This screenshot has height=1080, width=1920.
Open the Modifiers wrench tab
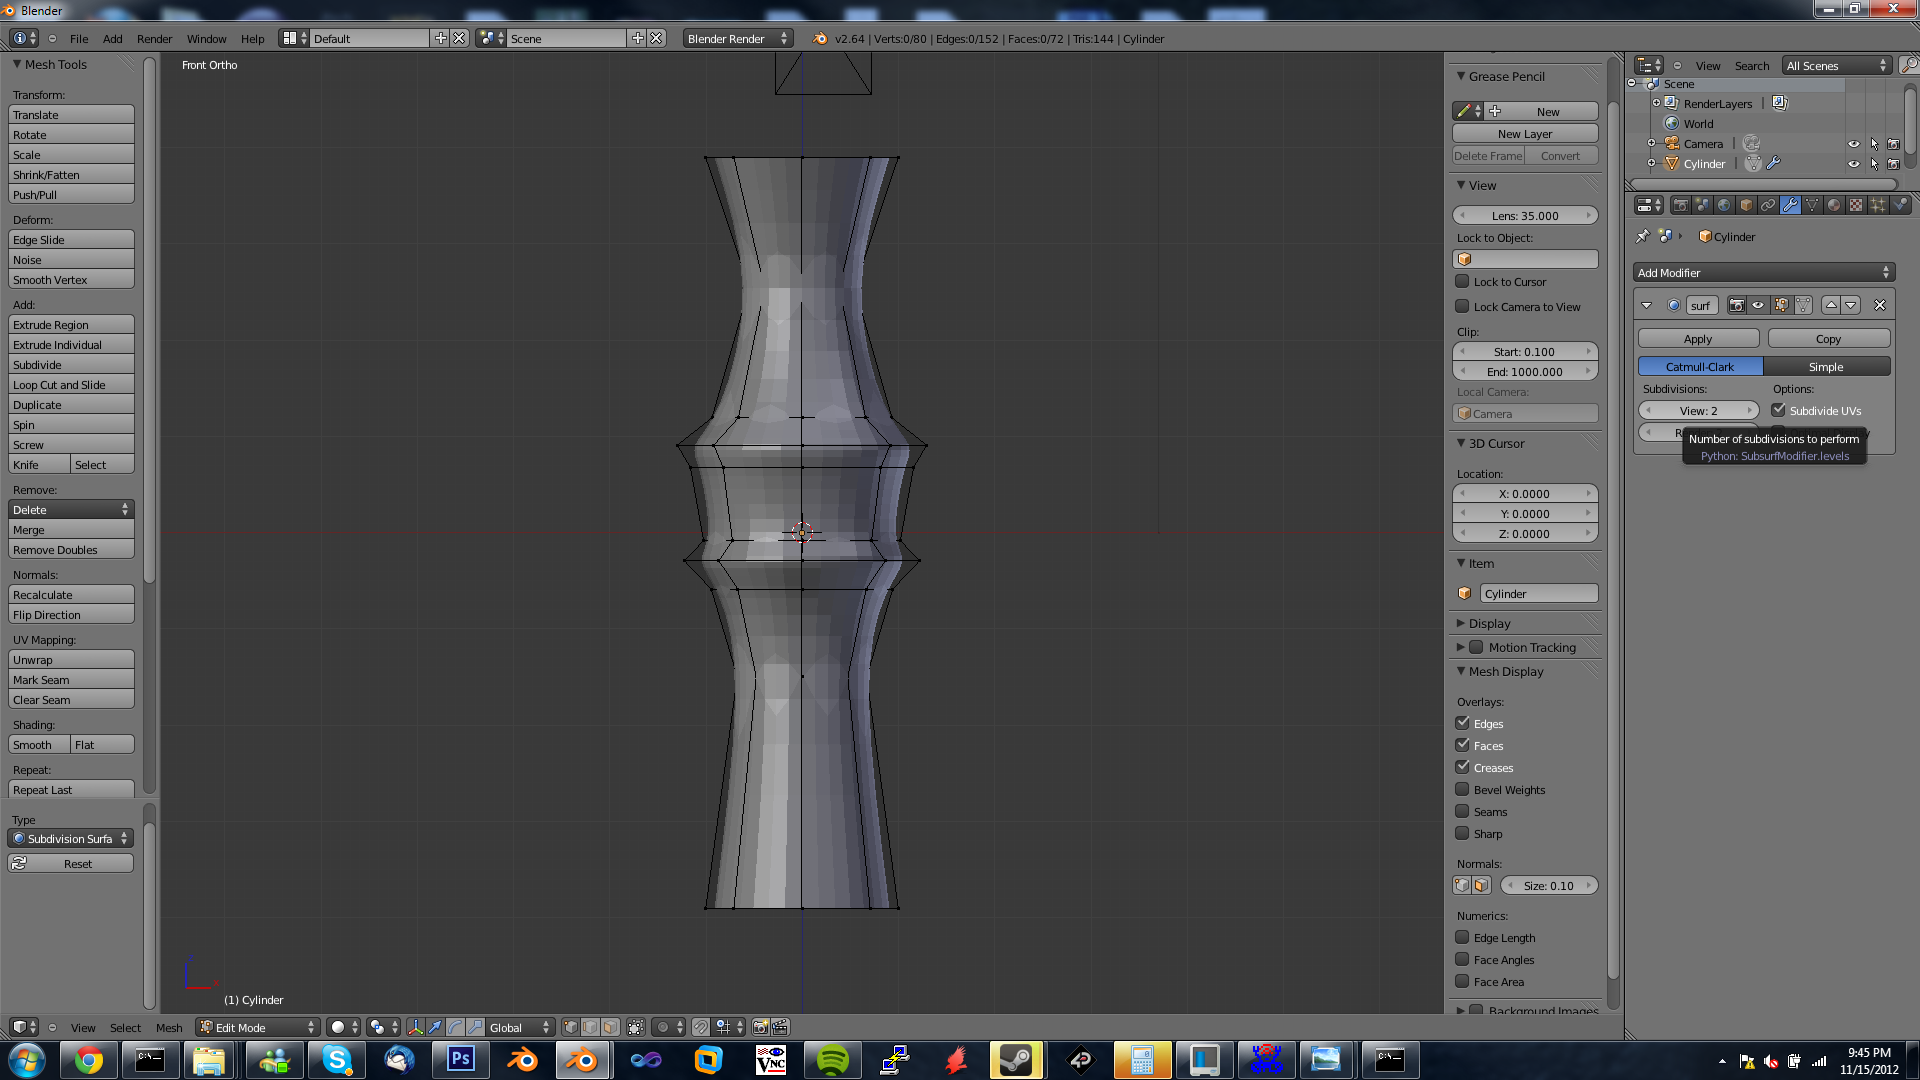tap(1790, 205)
